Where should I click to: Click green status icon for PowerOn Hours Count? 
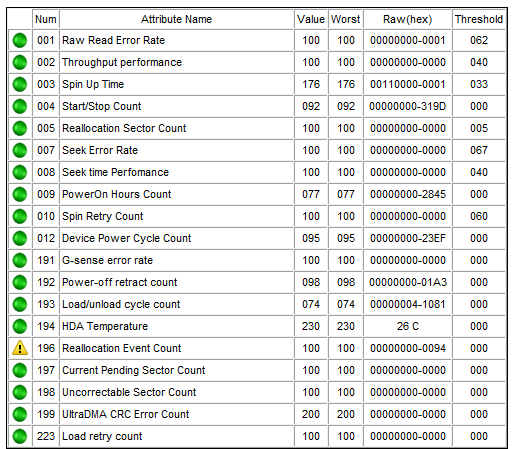coord(20,194)
